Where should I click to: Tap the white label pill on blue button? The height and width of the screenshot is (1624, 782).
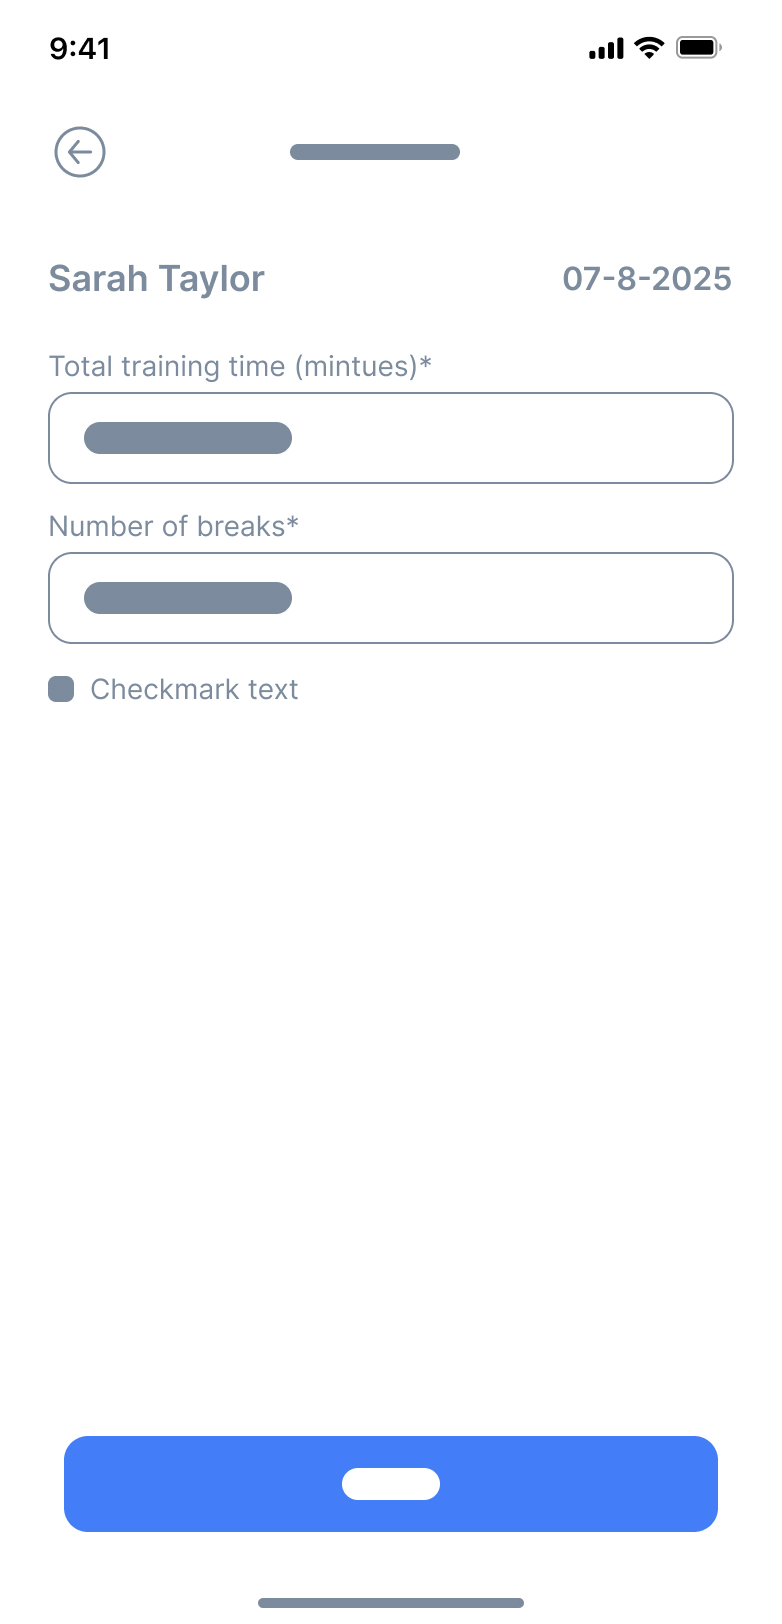tap(391, 1484)
